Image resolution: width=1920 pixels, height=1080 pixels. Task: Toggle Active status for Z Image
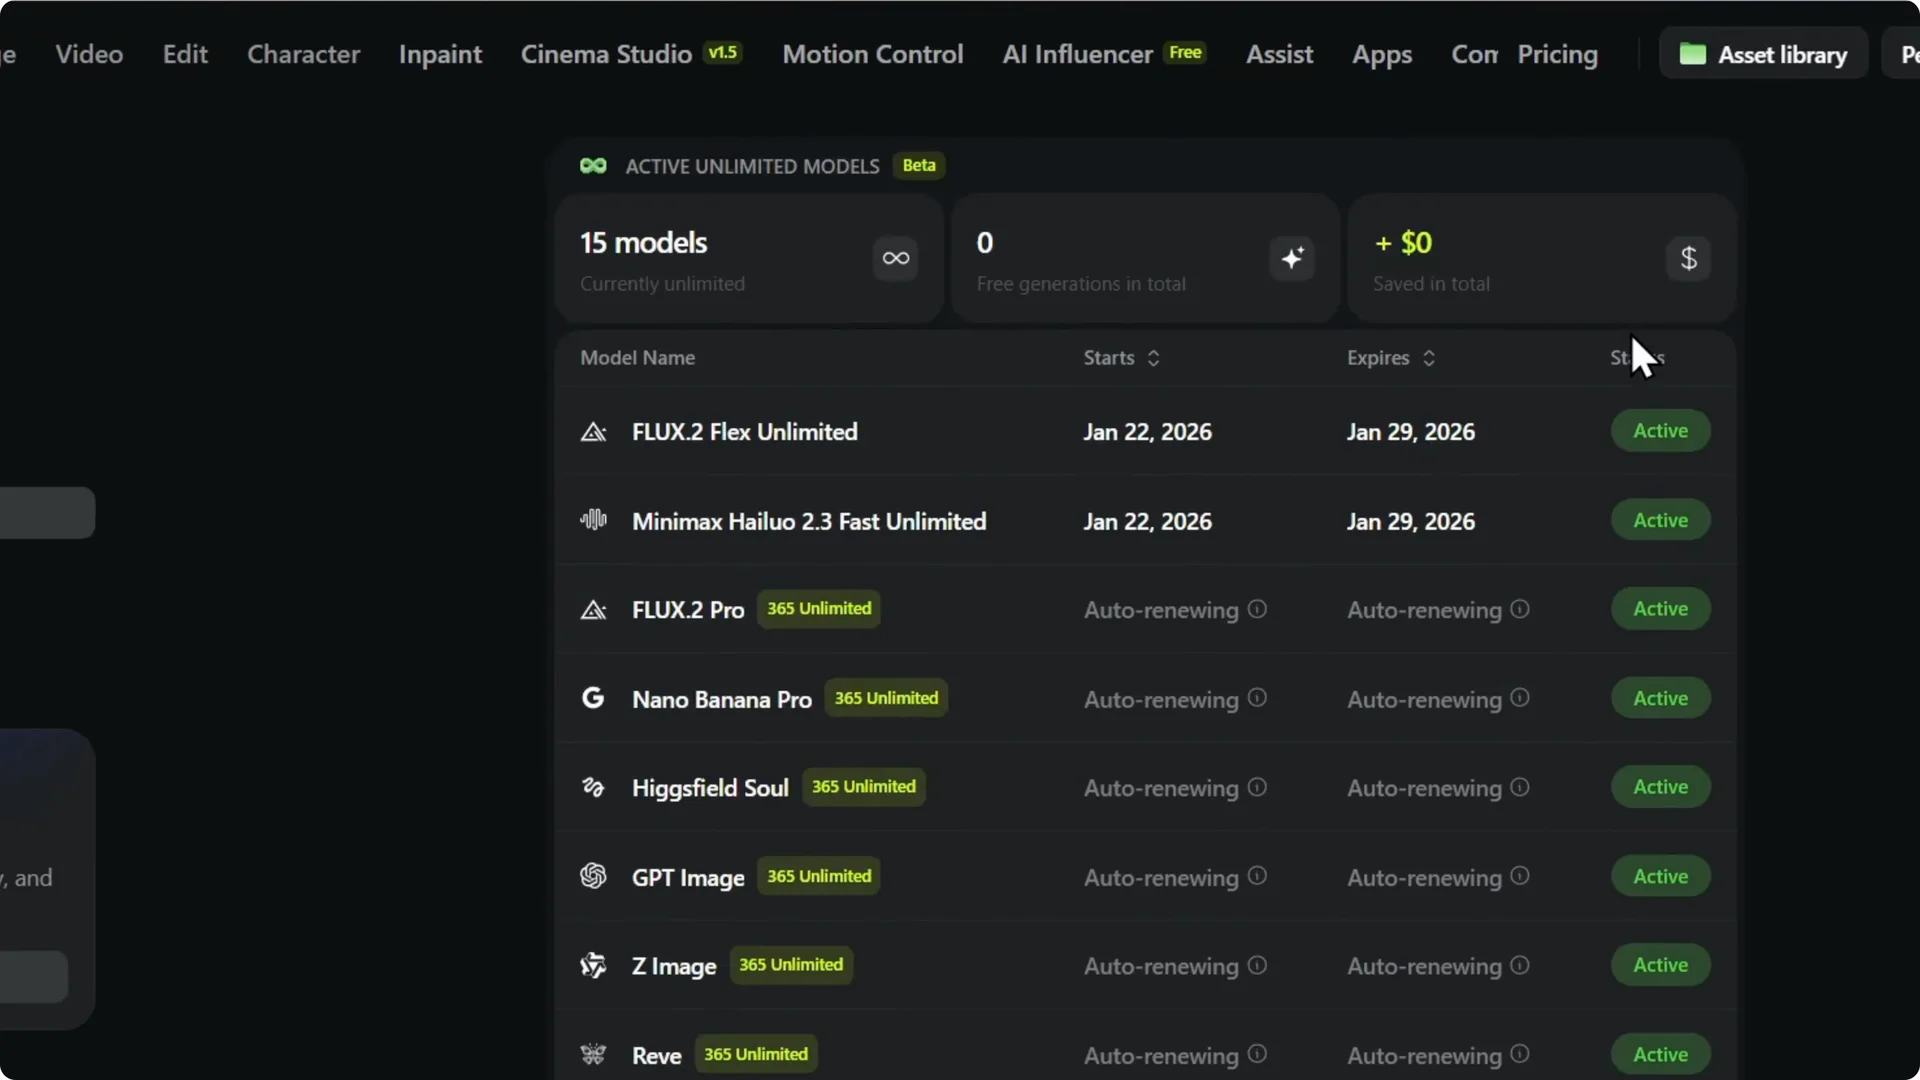(1659, 965)
